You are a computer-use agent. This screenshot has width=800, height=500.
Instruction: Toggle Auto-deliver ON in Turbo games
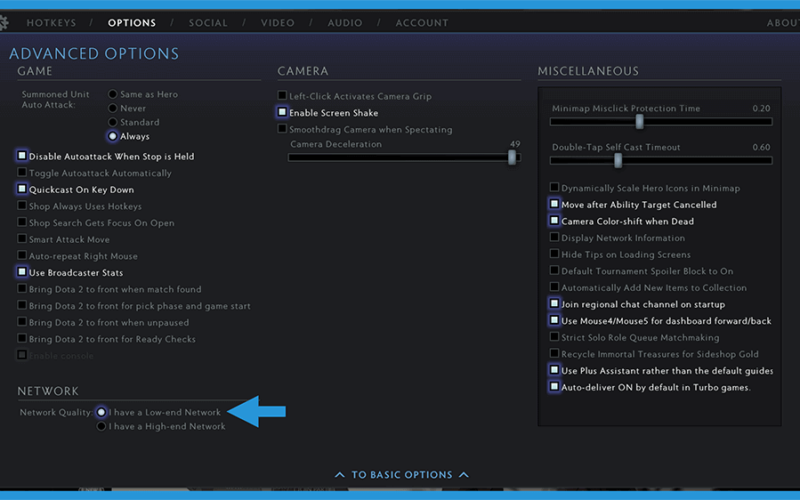click(x=554, y=386)
